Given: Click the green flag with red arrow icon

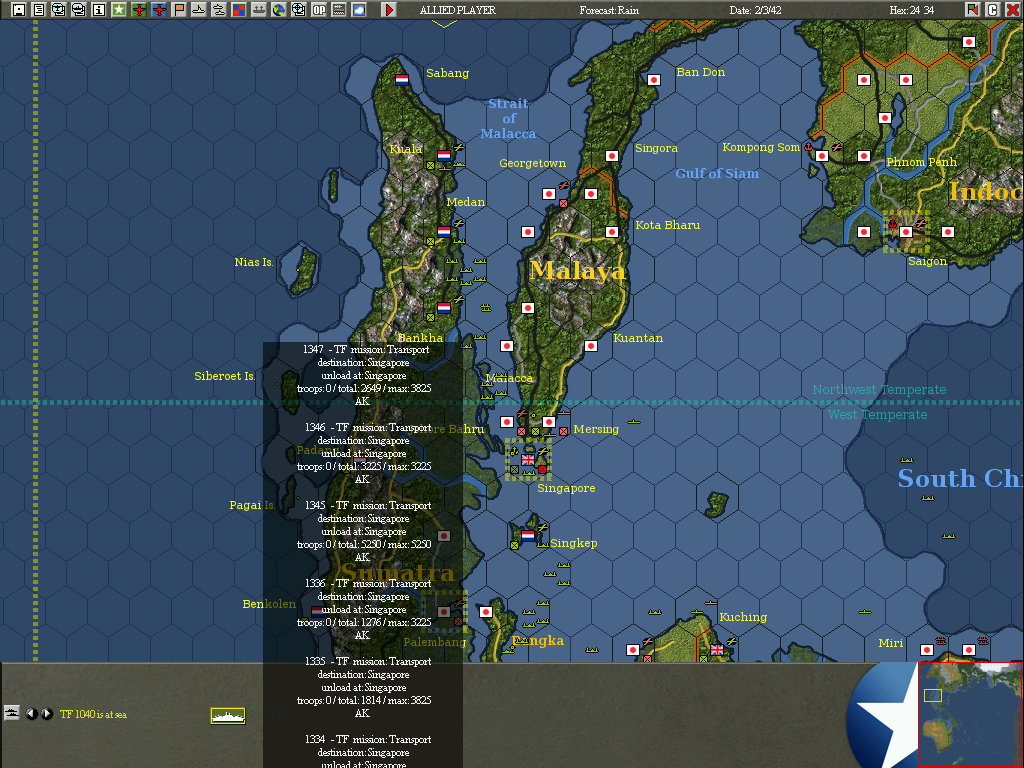Looking at the screenshot, I should [x=972, y=10].
